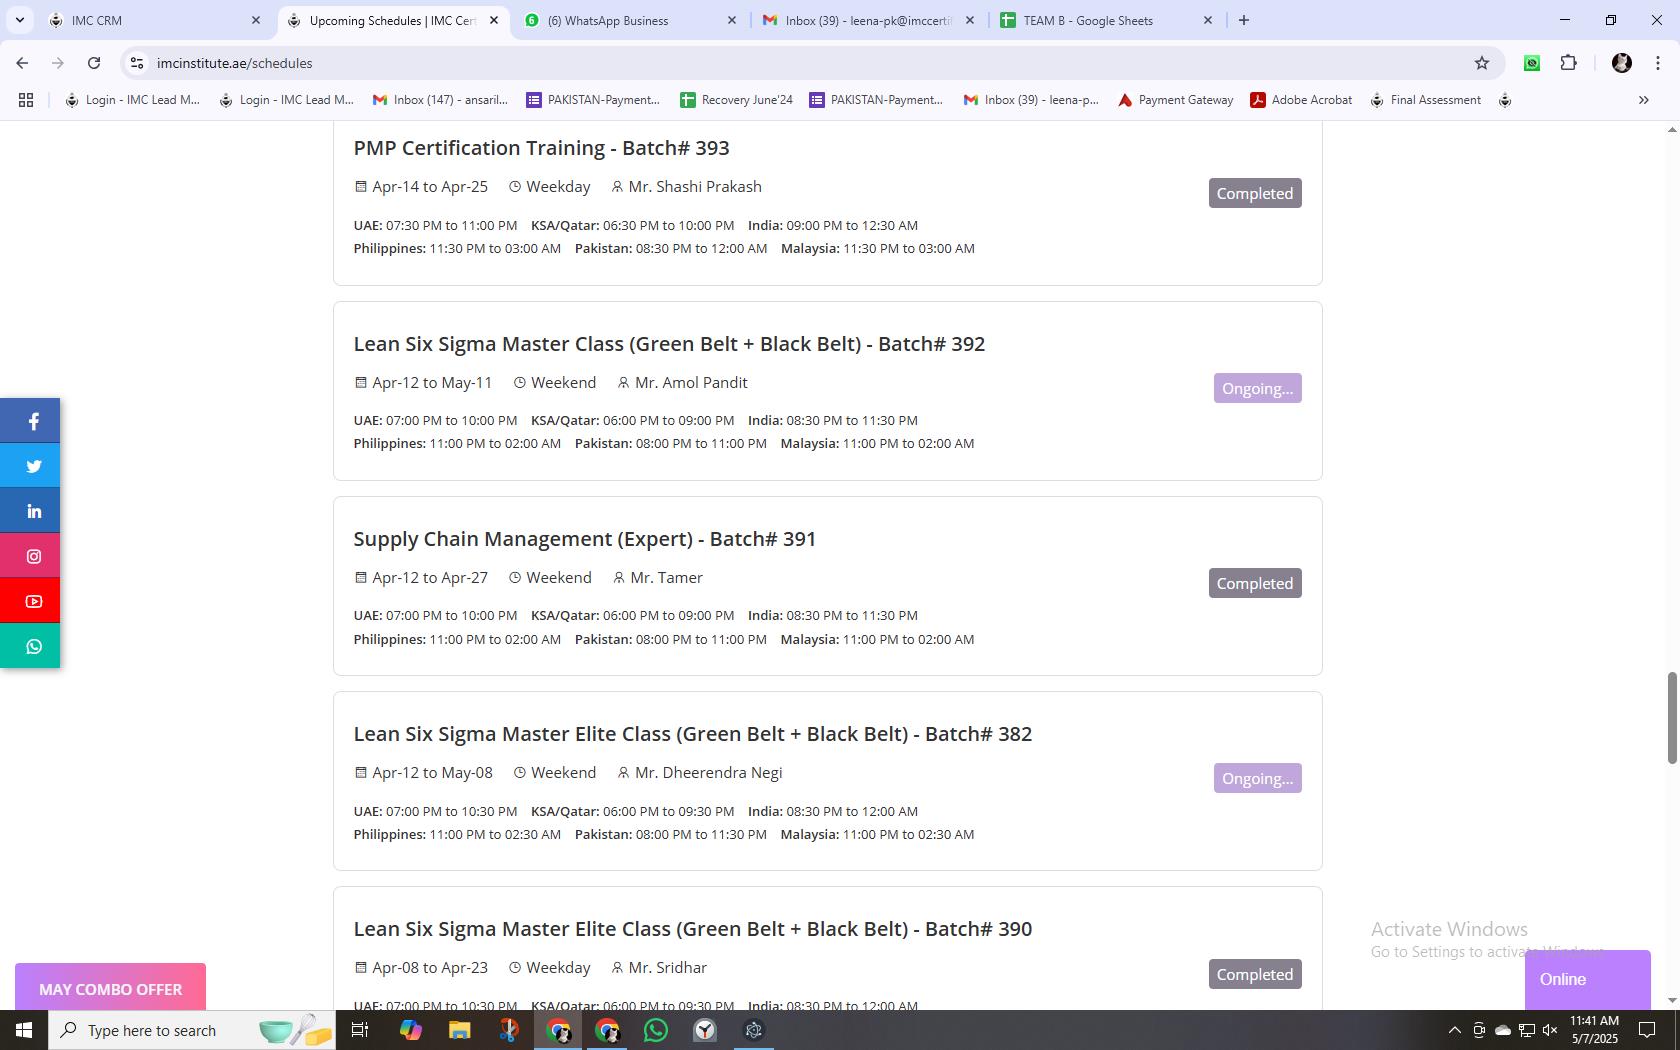This screenshot has height=1050, width=1680.
Task: Click Supply Chain Management Batch# 391 title
Action: [x=584, y=539]
